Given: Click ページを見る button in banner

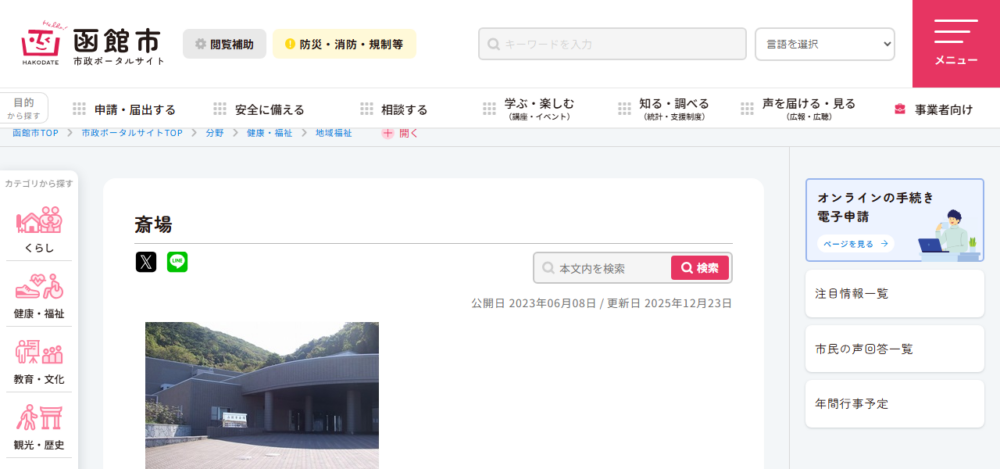Looking at the screenshot, I should point(855,244).
